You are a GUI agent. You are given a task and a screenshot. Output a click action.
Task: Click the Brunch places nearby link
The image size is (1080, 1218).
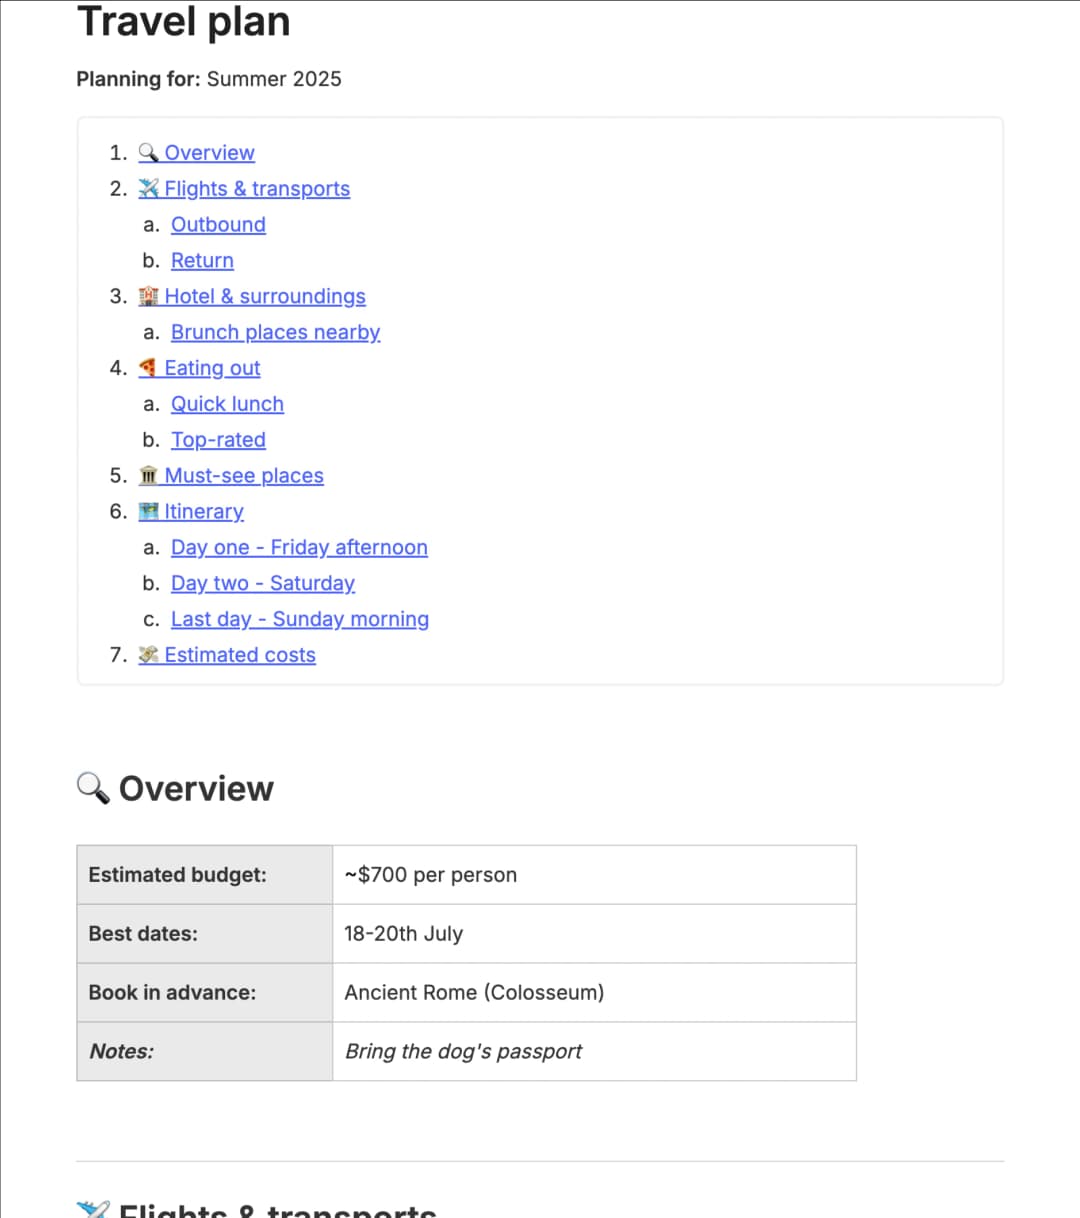275,333
